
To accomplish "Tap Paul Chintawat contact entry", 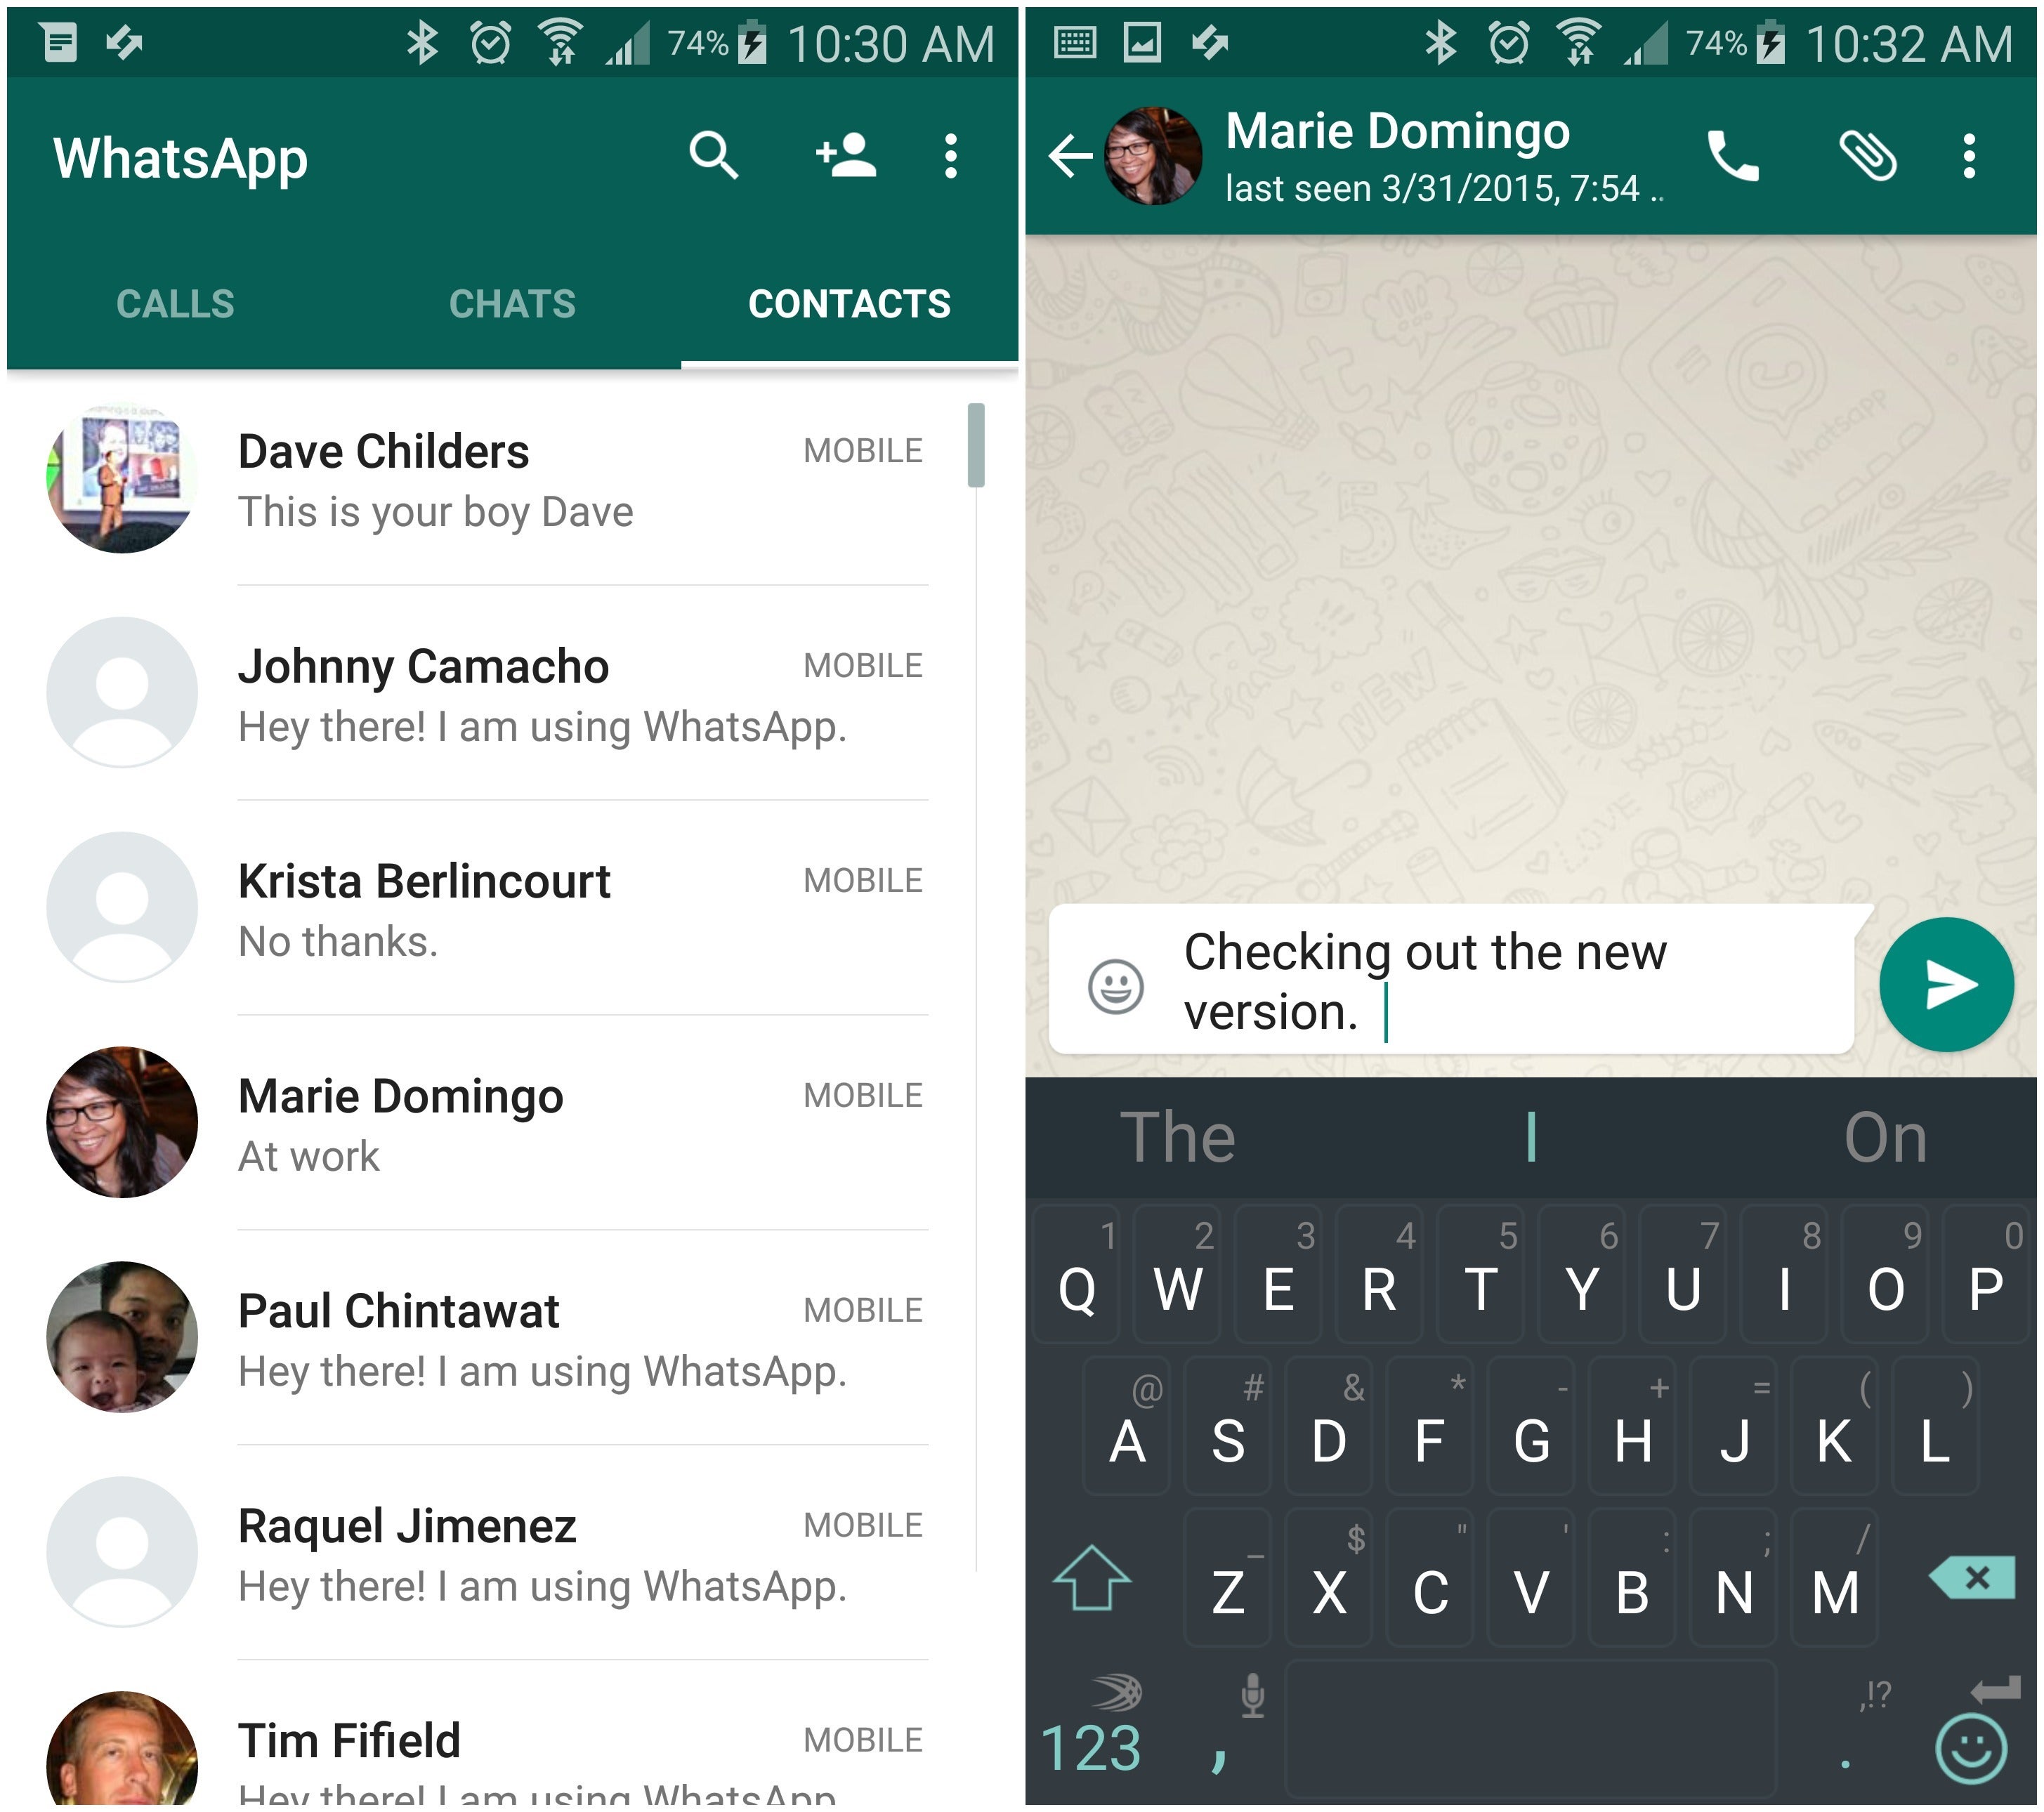I will coord(509,1312).
